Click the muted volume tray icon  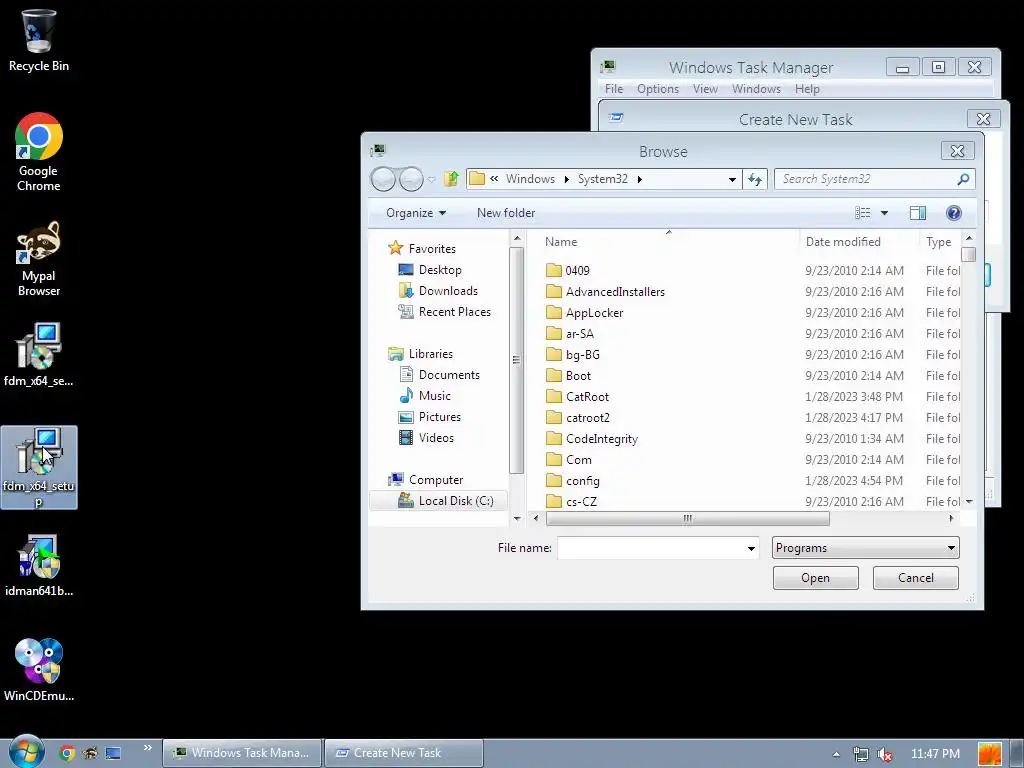click(885, 754)
